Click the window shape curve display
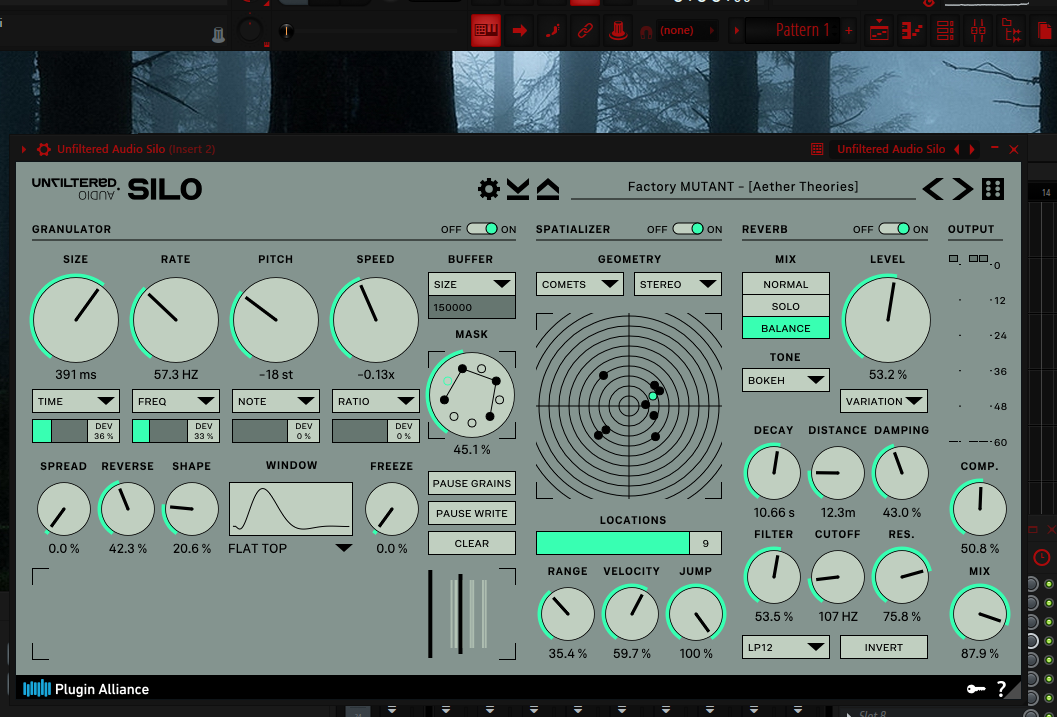The height and width of the screenshot is (717, 1057). tap(291, 509)
